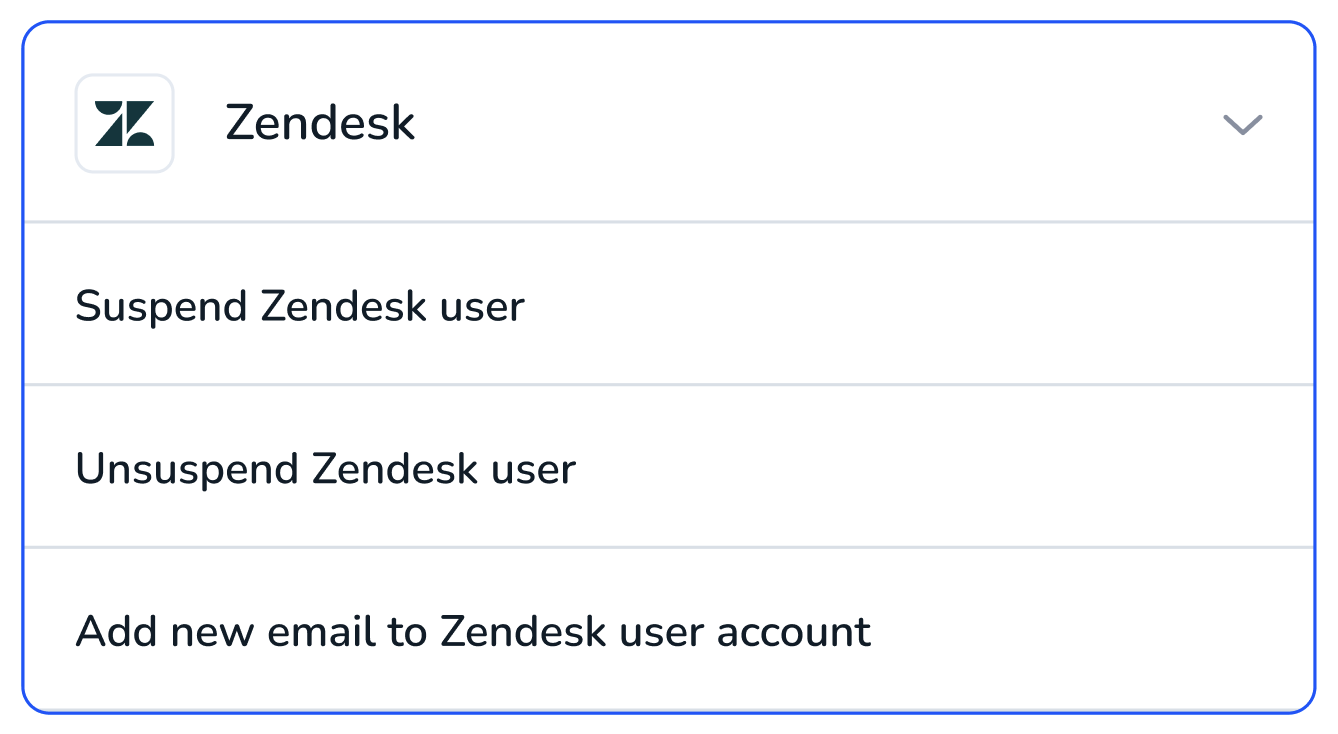Click the Zendesk integration title
The height and width of the screenshot is (734, 1338).
[x=320, y=123]
